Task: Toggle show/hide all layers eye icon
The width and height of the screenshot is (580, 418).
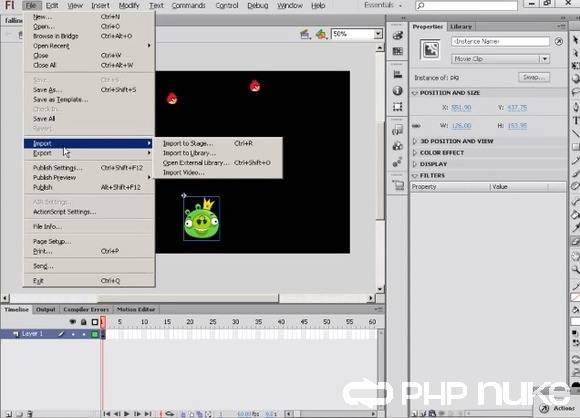Action: [x=73, y=322]
